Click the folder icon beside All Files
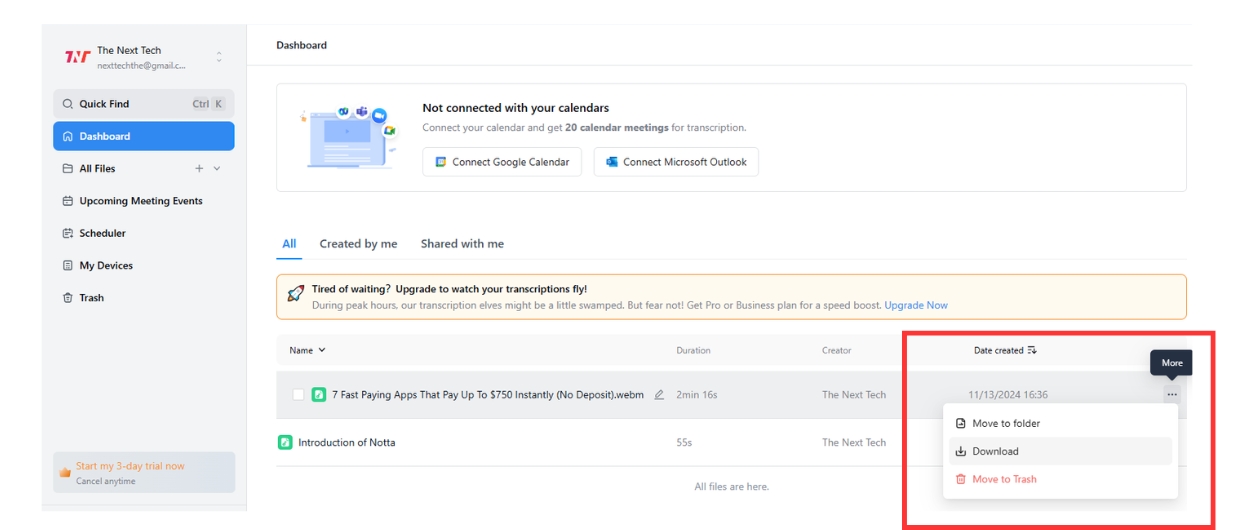 click(68, 168)
